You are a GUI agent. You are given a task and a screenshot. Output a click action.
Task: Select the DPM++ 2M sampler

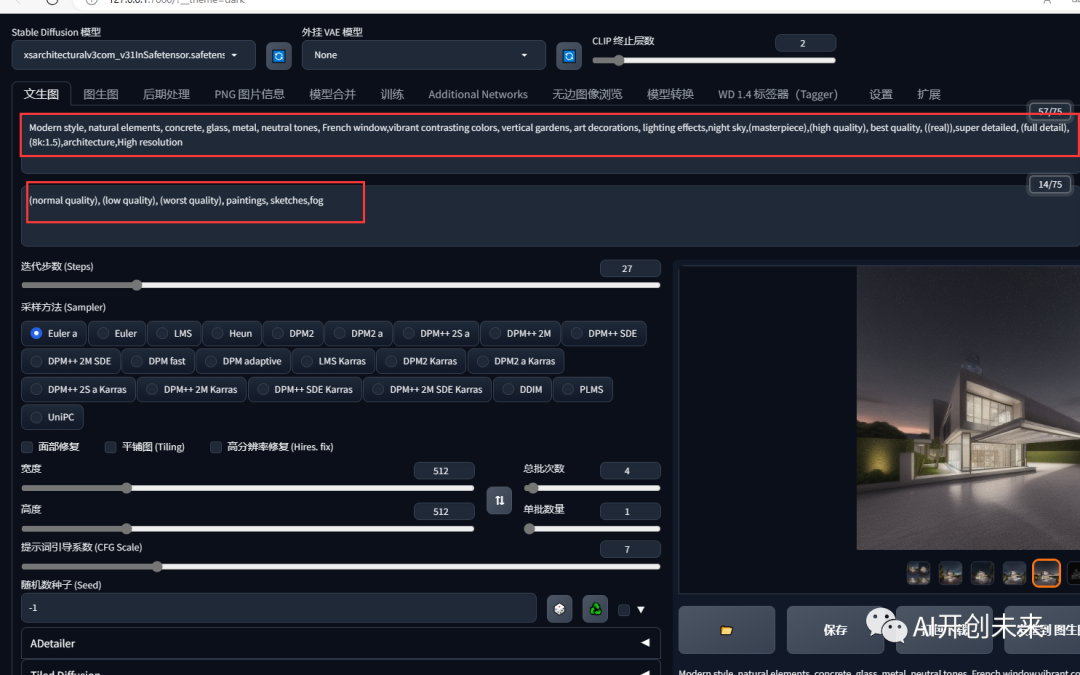click(x=520, y=333)
